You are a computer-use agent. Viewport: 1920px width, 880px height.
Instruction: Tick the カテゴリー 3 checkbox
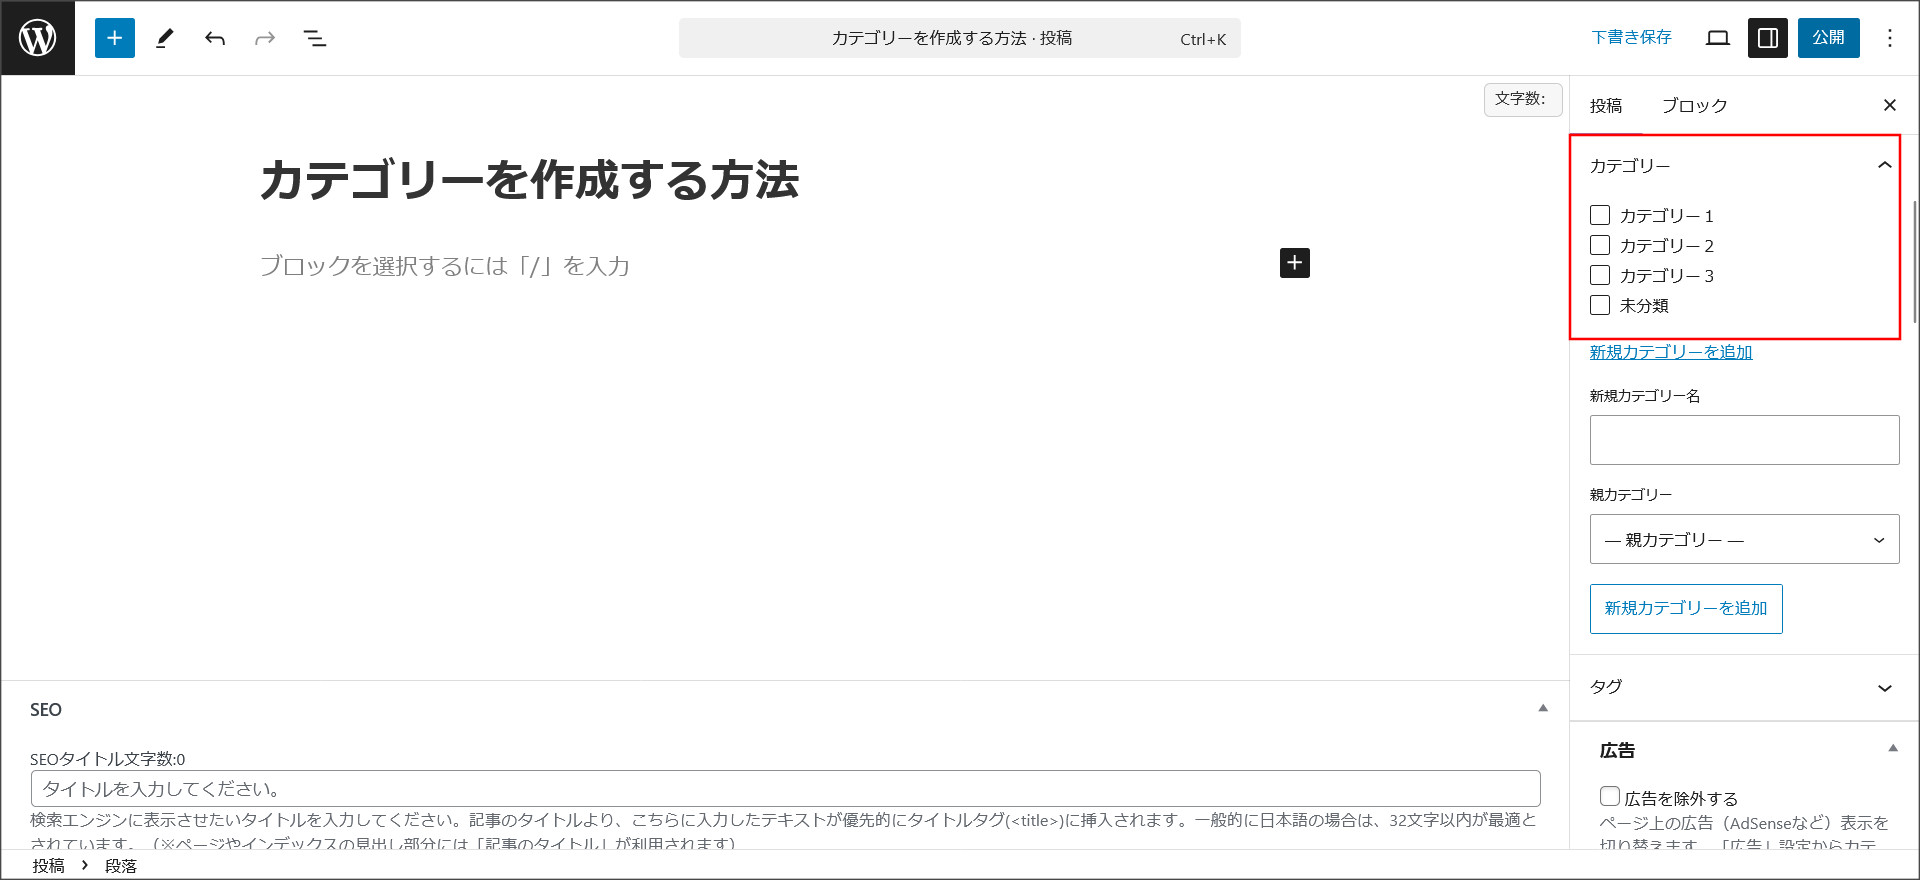pos(1600,275)
